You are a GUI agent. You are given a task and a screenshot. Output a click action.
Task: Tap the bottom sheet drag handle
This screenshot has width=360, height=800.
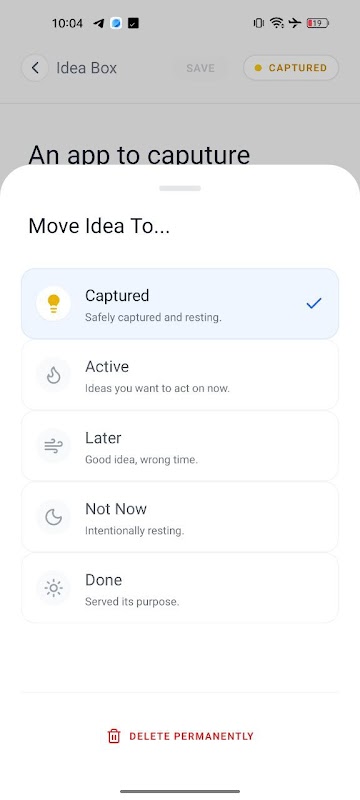coord(180,188)
